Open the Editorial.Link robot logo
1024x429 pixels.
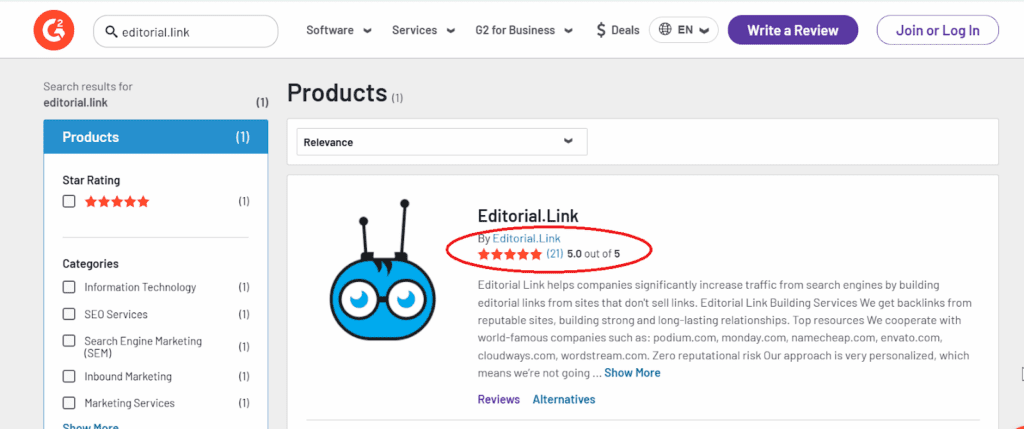pyautogui.click(x=382, y=272)
